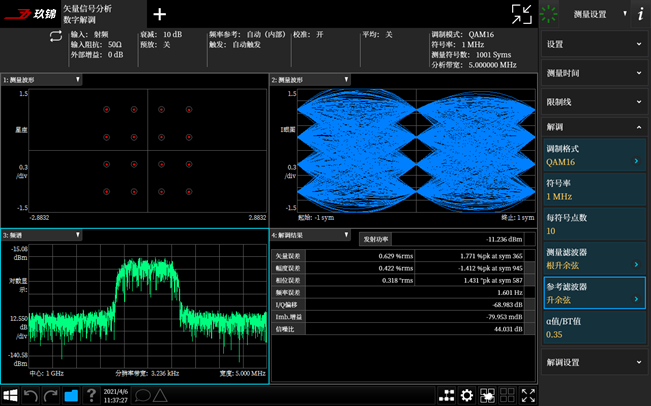Click the 分辨率带宽: 3.236 kHz label

[147, 373]
